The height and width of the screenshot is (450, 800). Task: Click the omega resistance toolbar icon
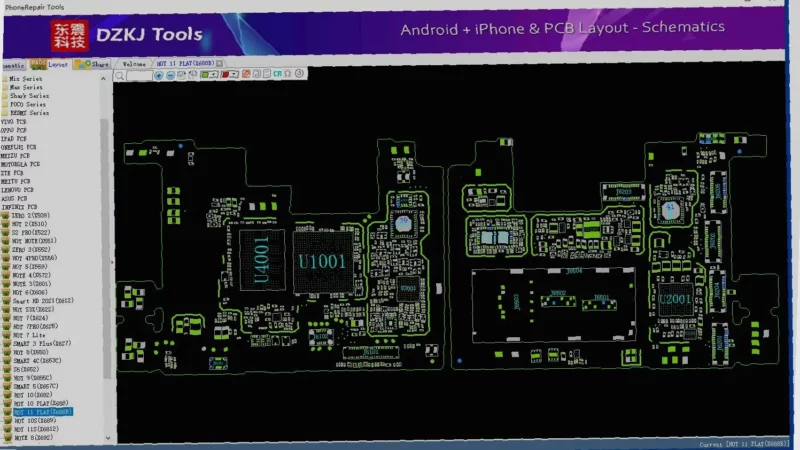tap(288, 73)
